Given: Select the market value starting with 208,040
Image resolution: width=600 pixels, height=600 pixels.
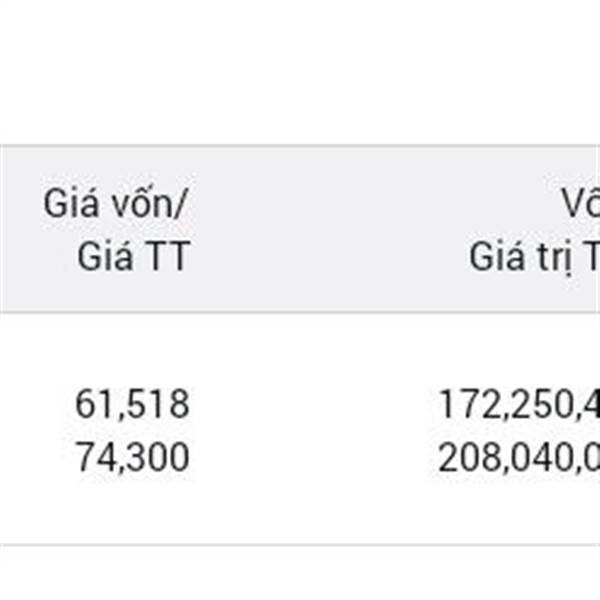Looking at the screenshot, I should coord(518,457).
